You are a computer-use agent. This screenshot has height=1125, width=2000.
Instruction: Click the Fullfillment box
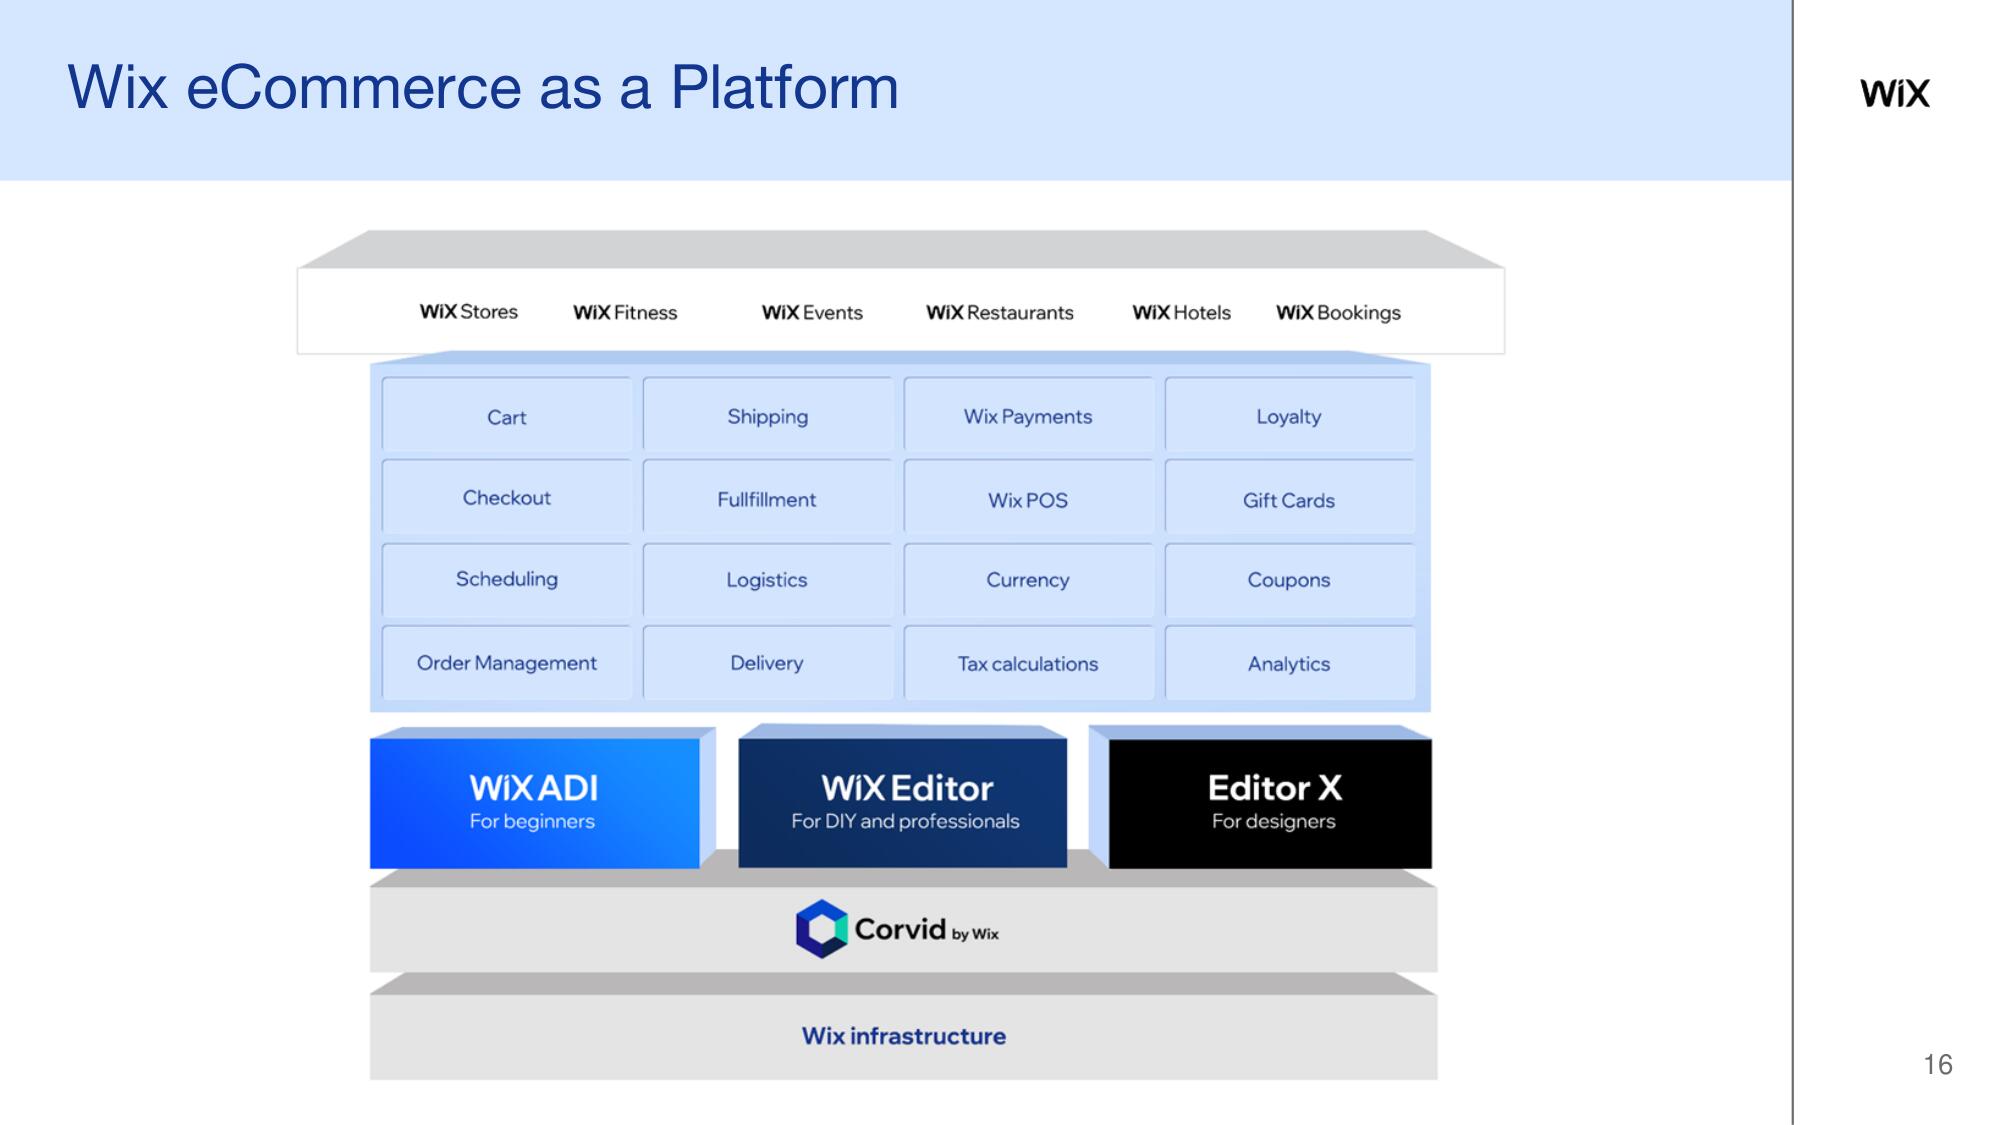point(768,497)
